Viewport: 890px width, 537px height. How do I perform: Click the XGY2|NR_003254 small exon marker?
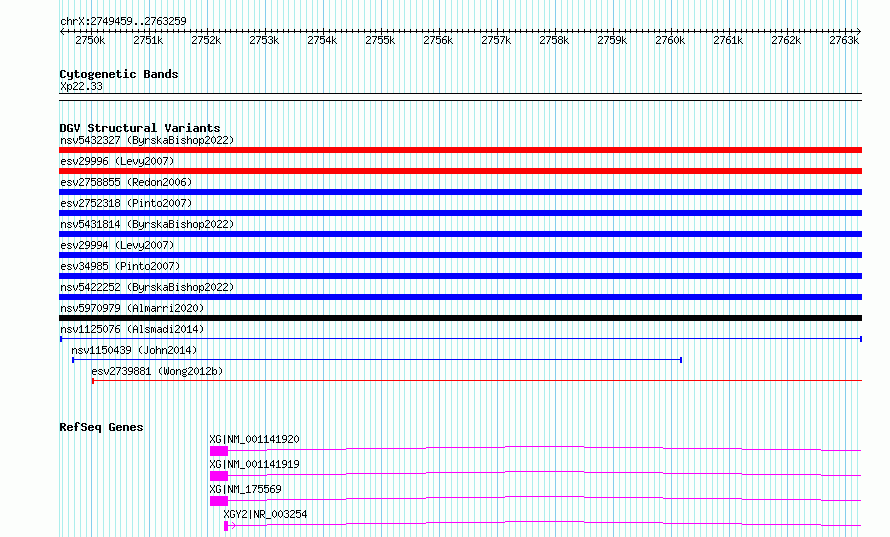[226, 526]
